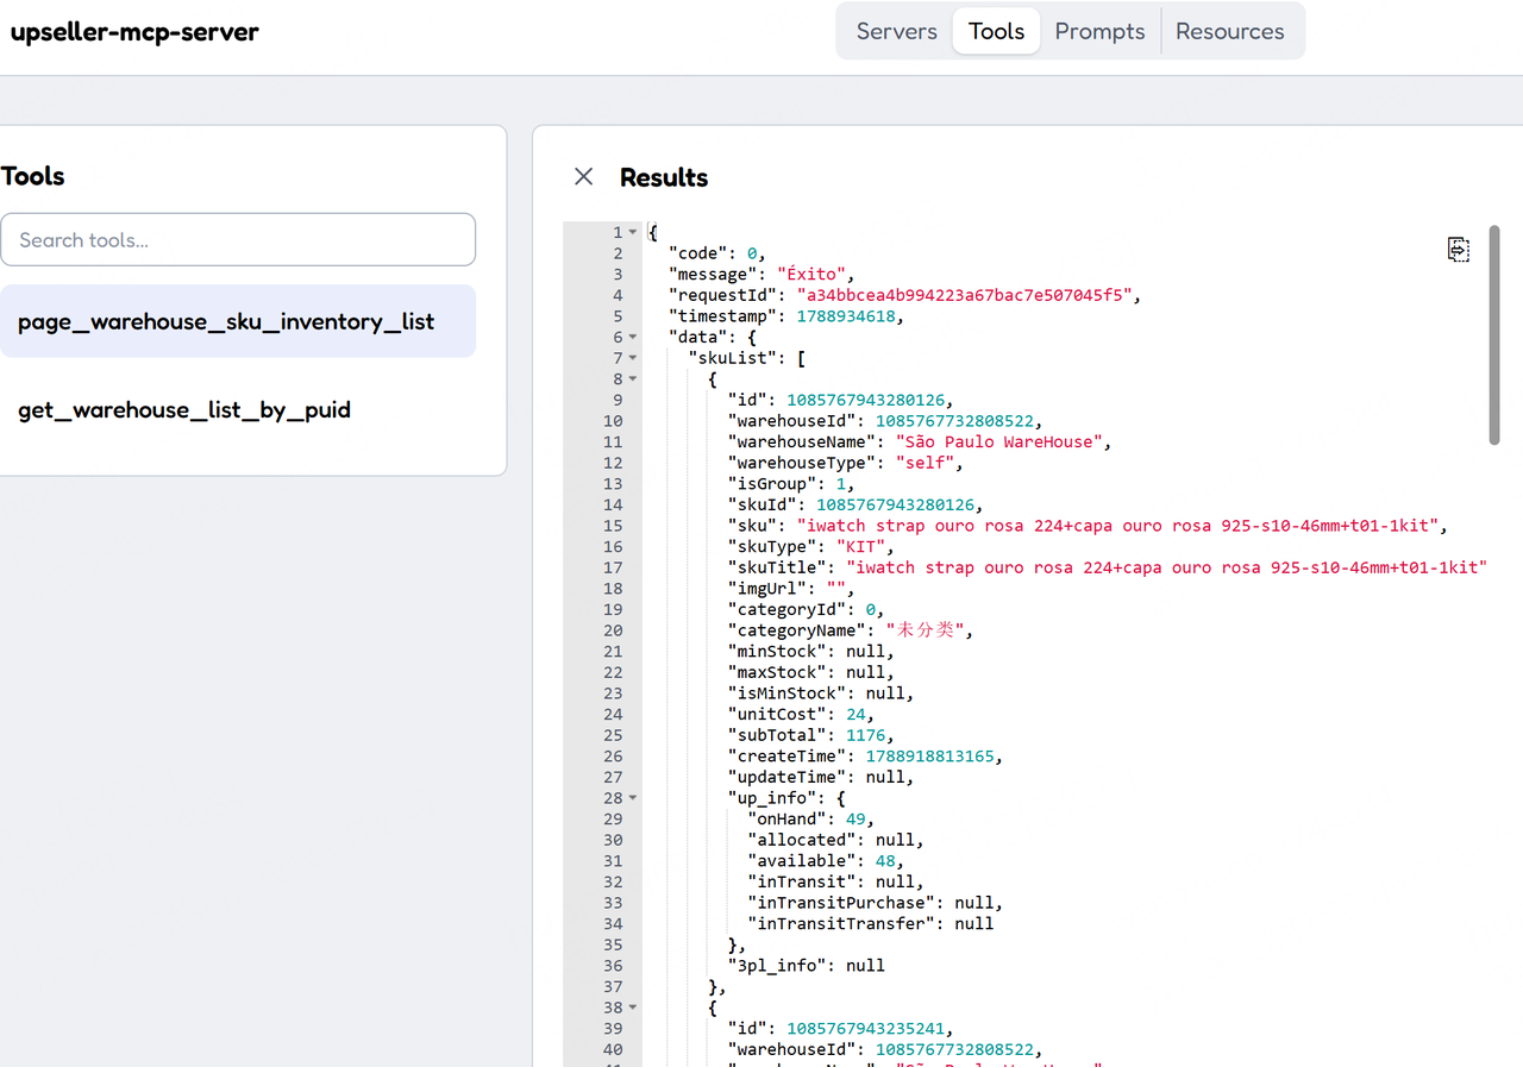Click the "inTransit": null line 32
Image resolution: width=1523 pixels, height=1068 pixels.
836,882
